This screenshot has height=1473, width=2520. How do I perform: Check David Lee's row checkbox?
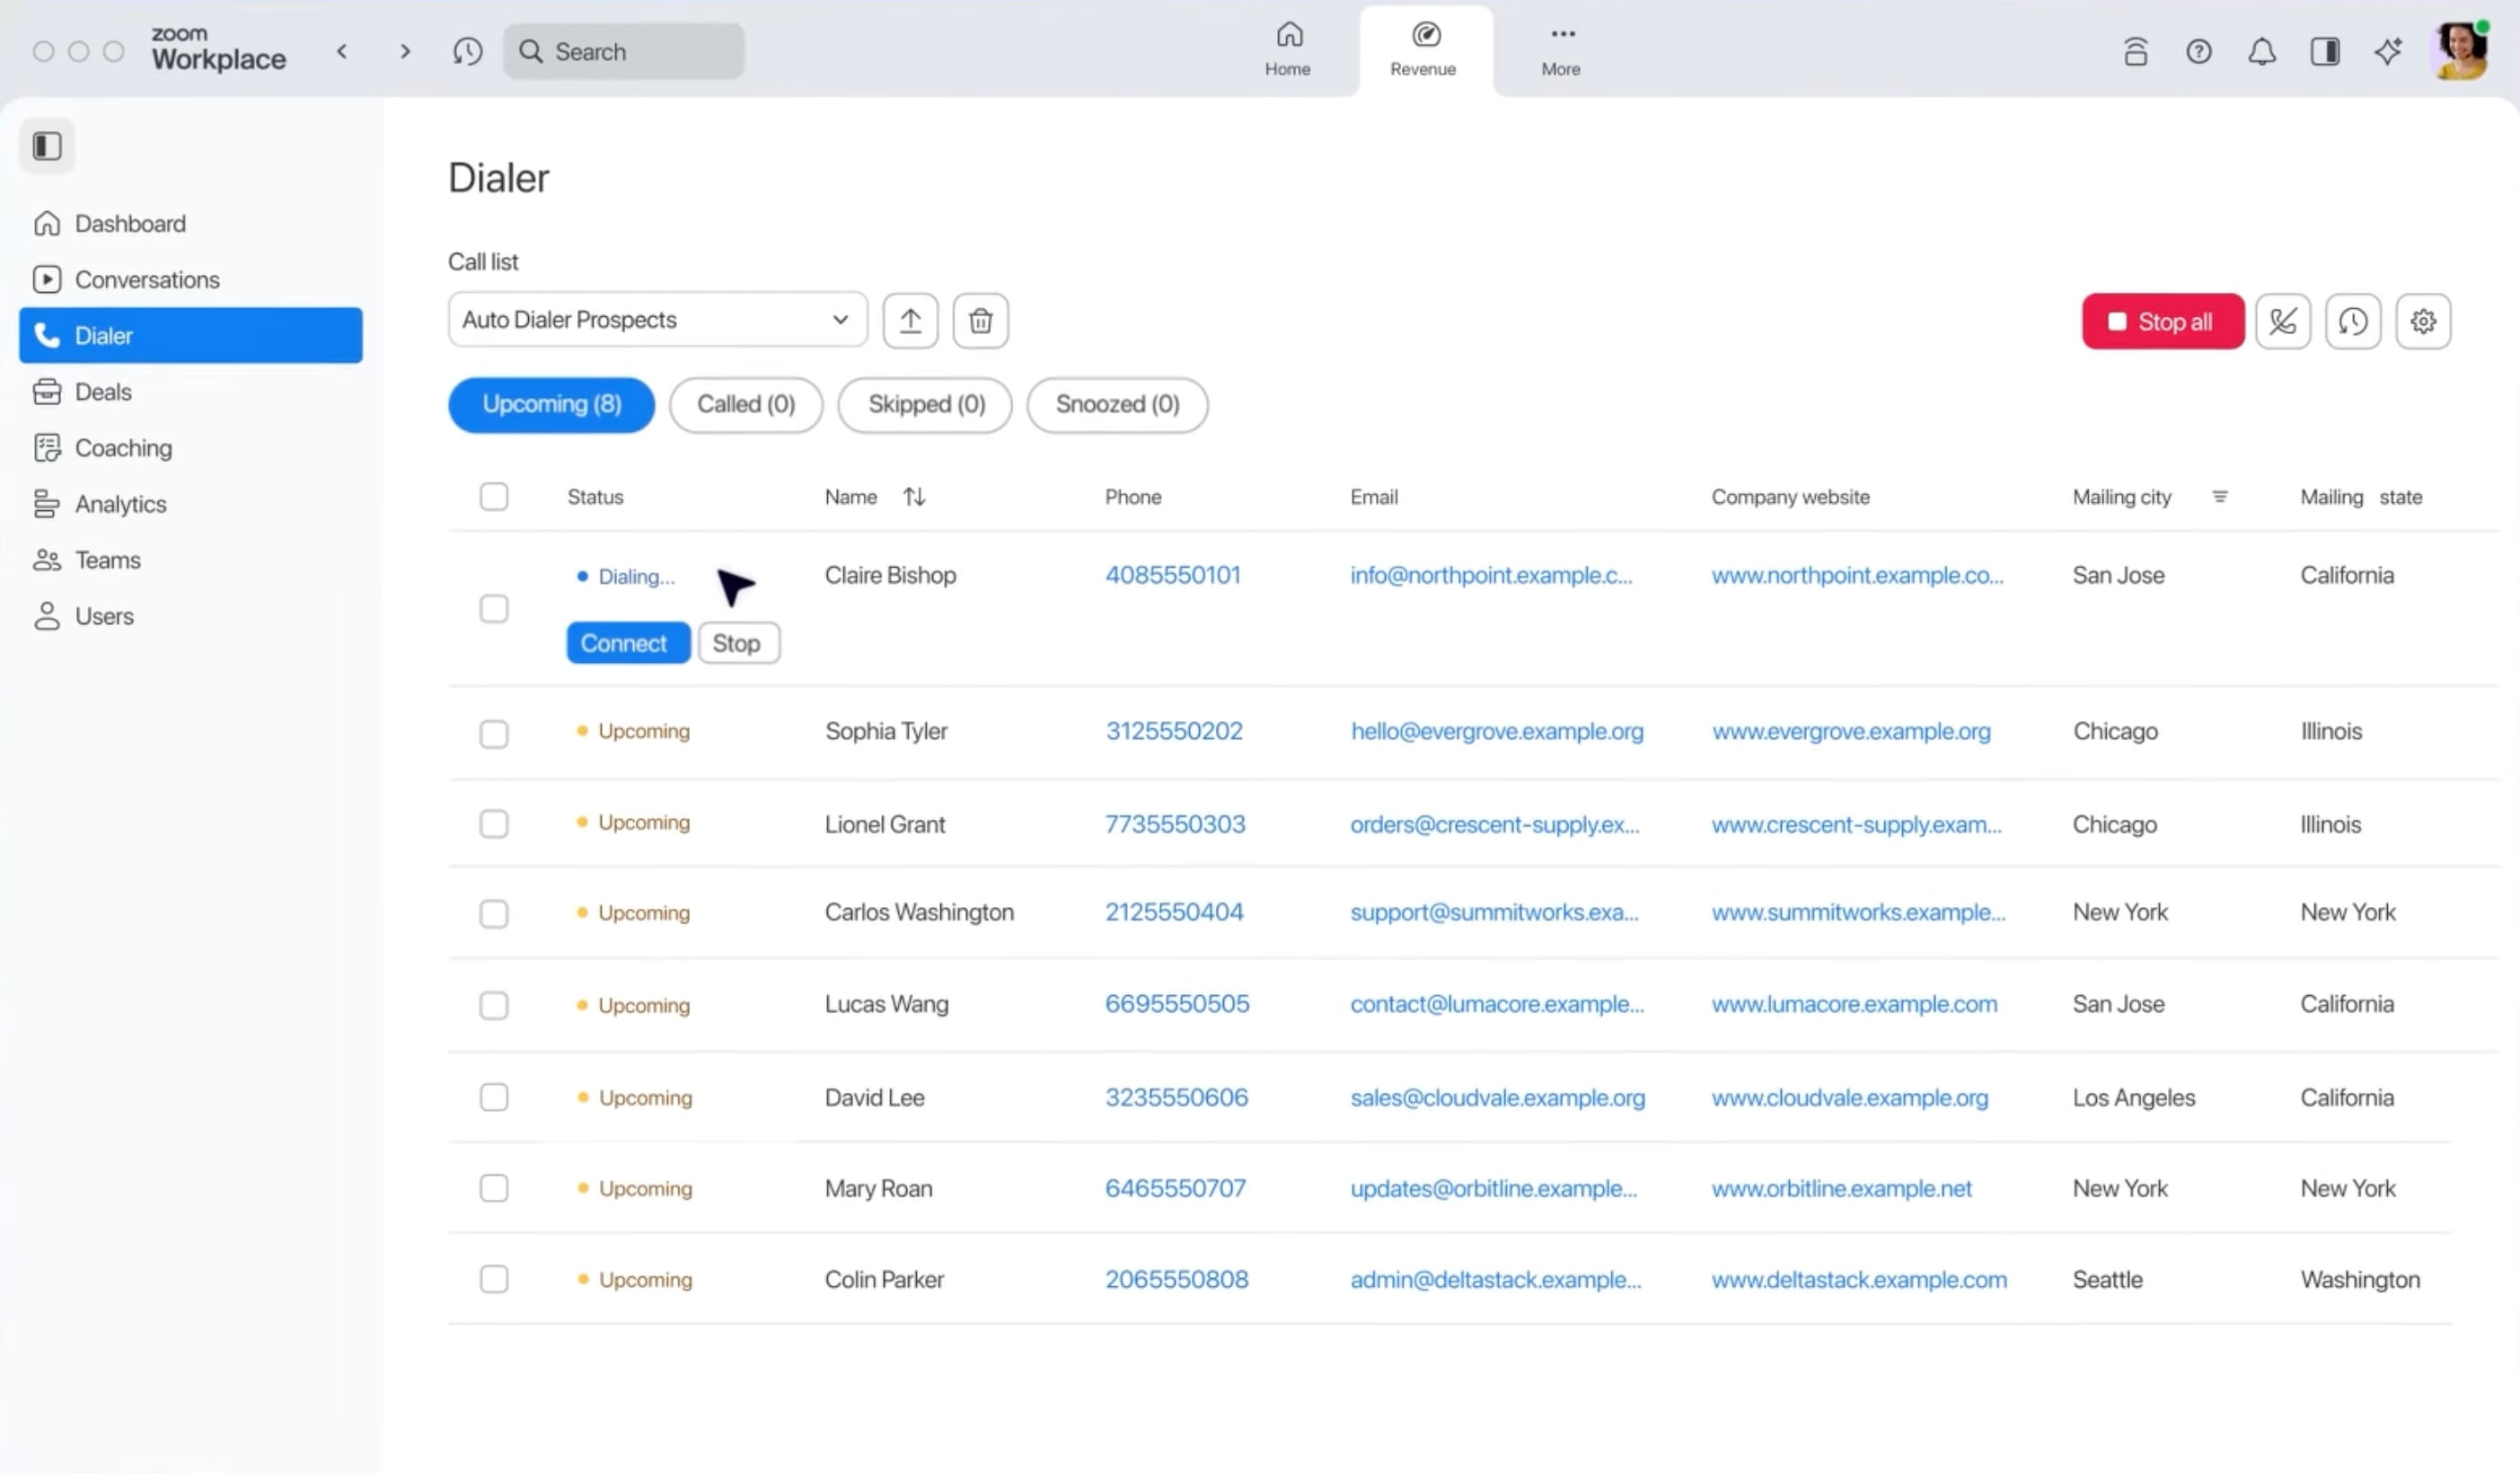click(x=494, y=1096)
